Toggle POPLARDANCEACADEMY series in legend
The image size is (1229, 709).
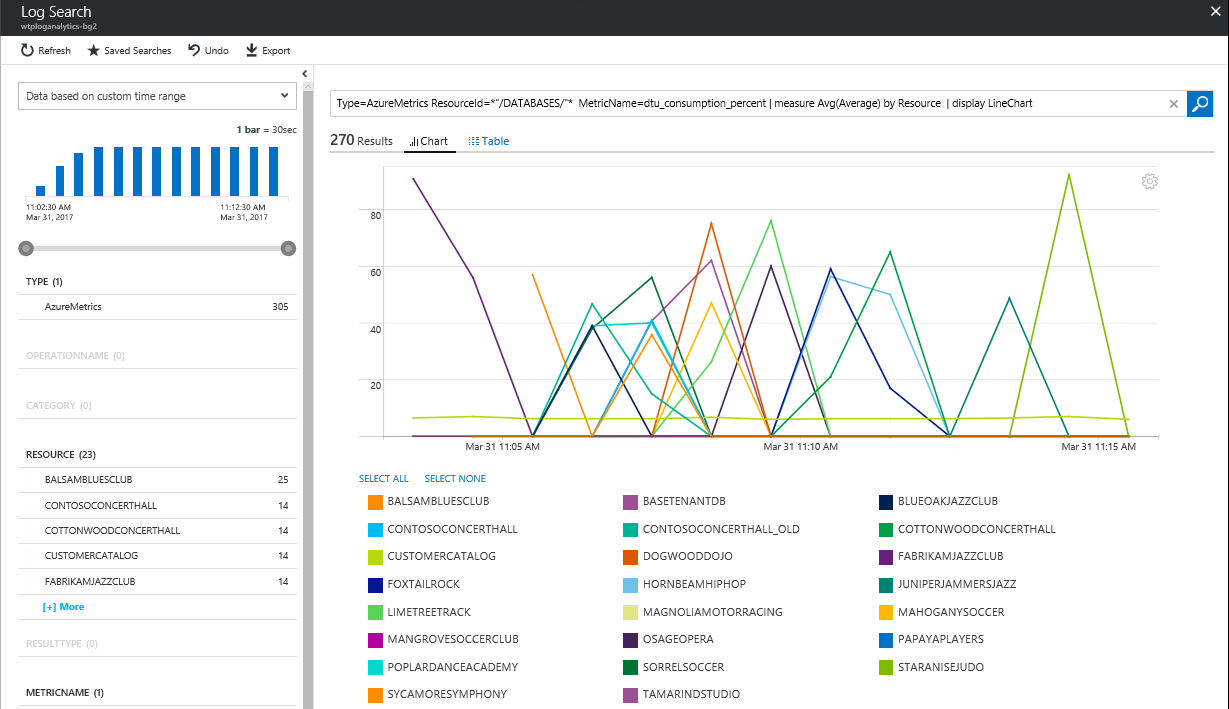click(443, 667)
